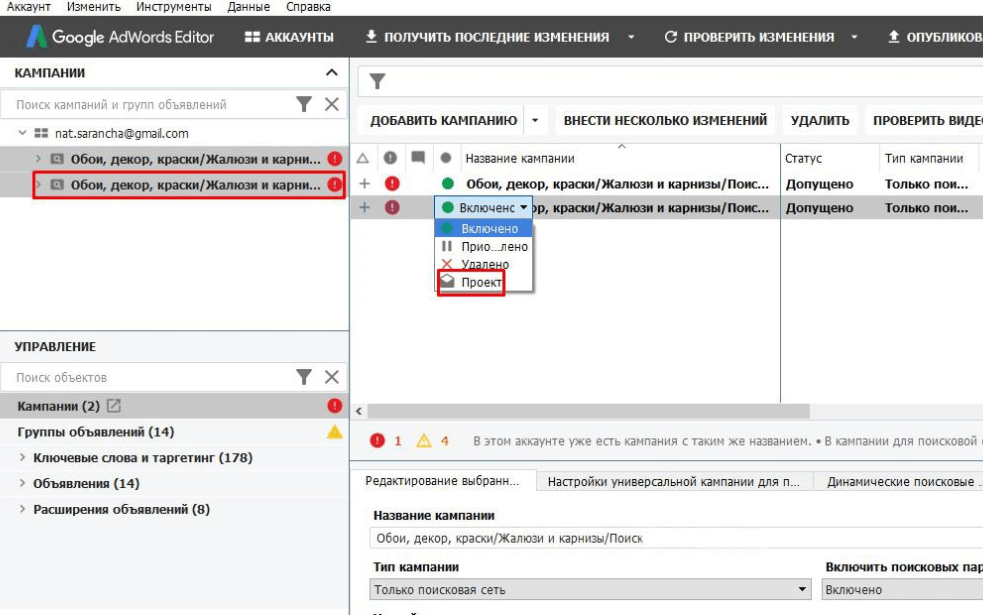
Task: Click red error icon in first table row
Action: coord(392,184)
